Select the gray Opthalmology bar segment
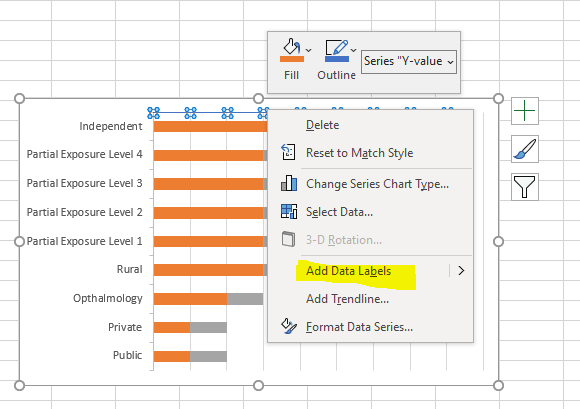Image resolution: width=580 pixels, height=409 pixels. 245,299
